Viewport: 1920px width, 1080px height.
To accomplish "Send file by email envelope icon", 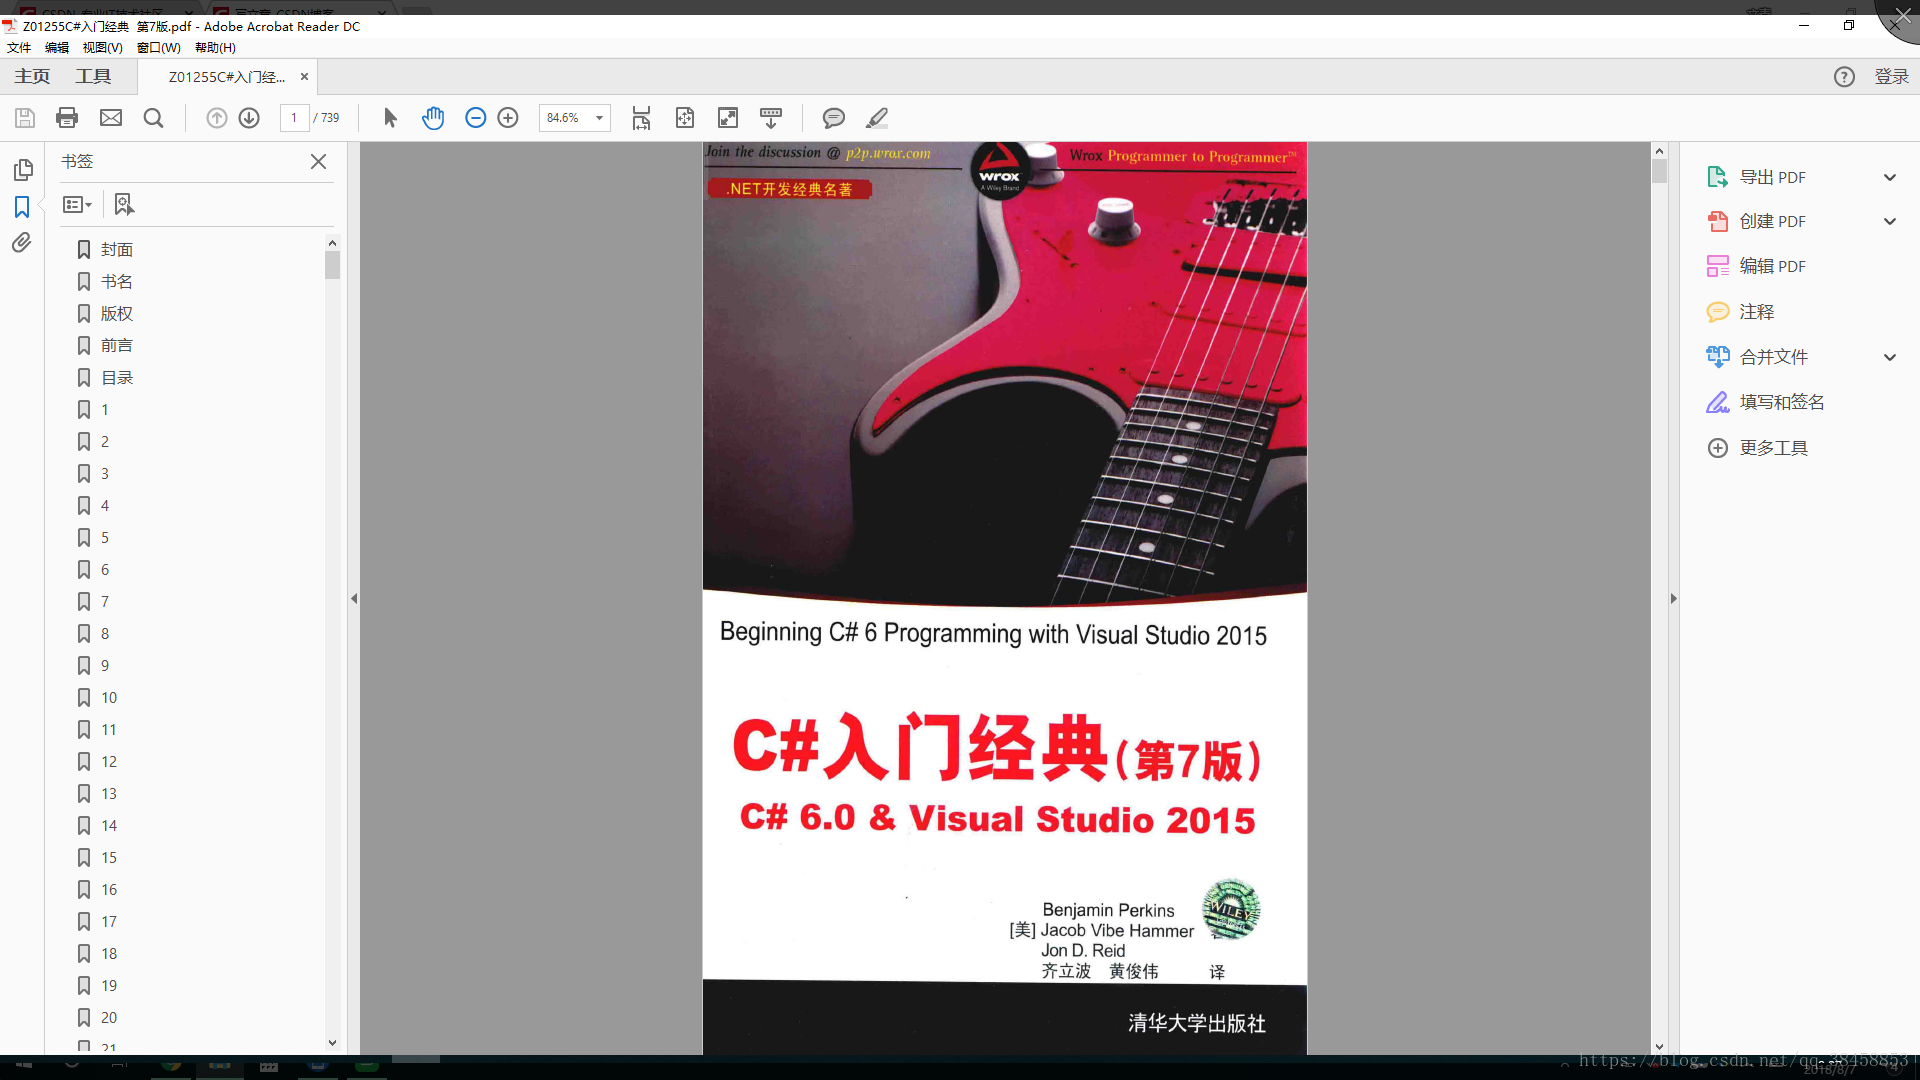I will [x=111, y=118].
